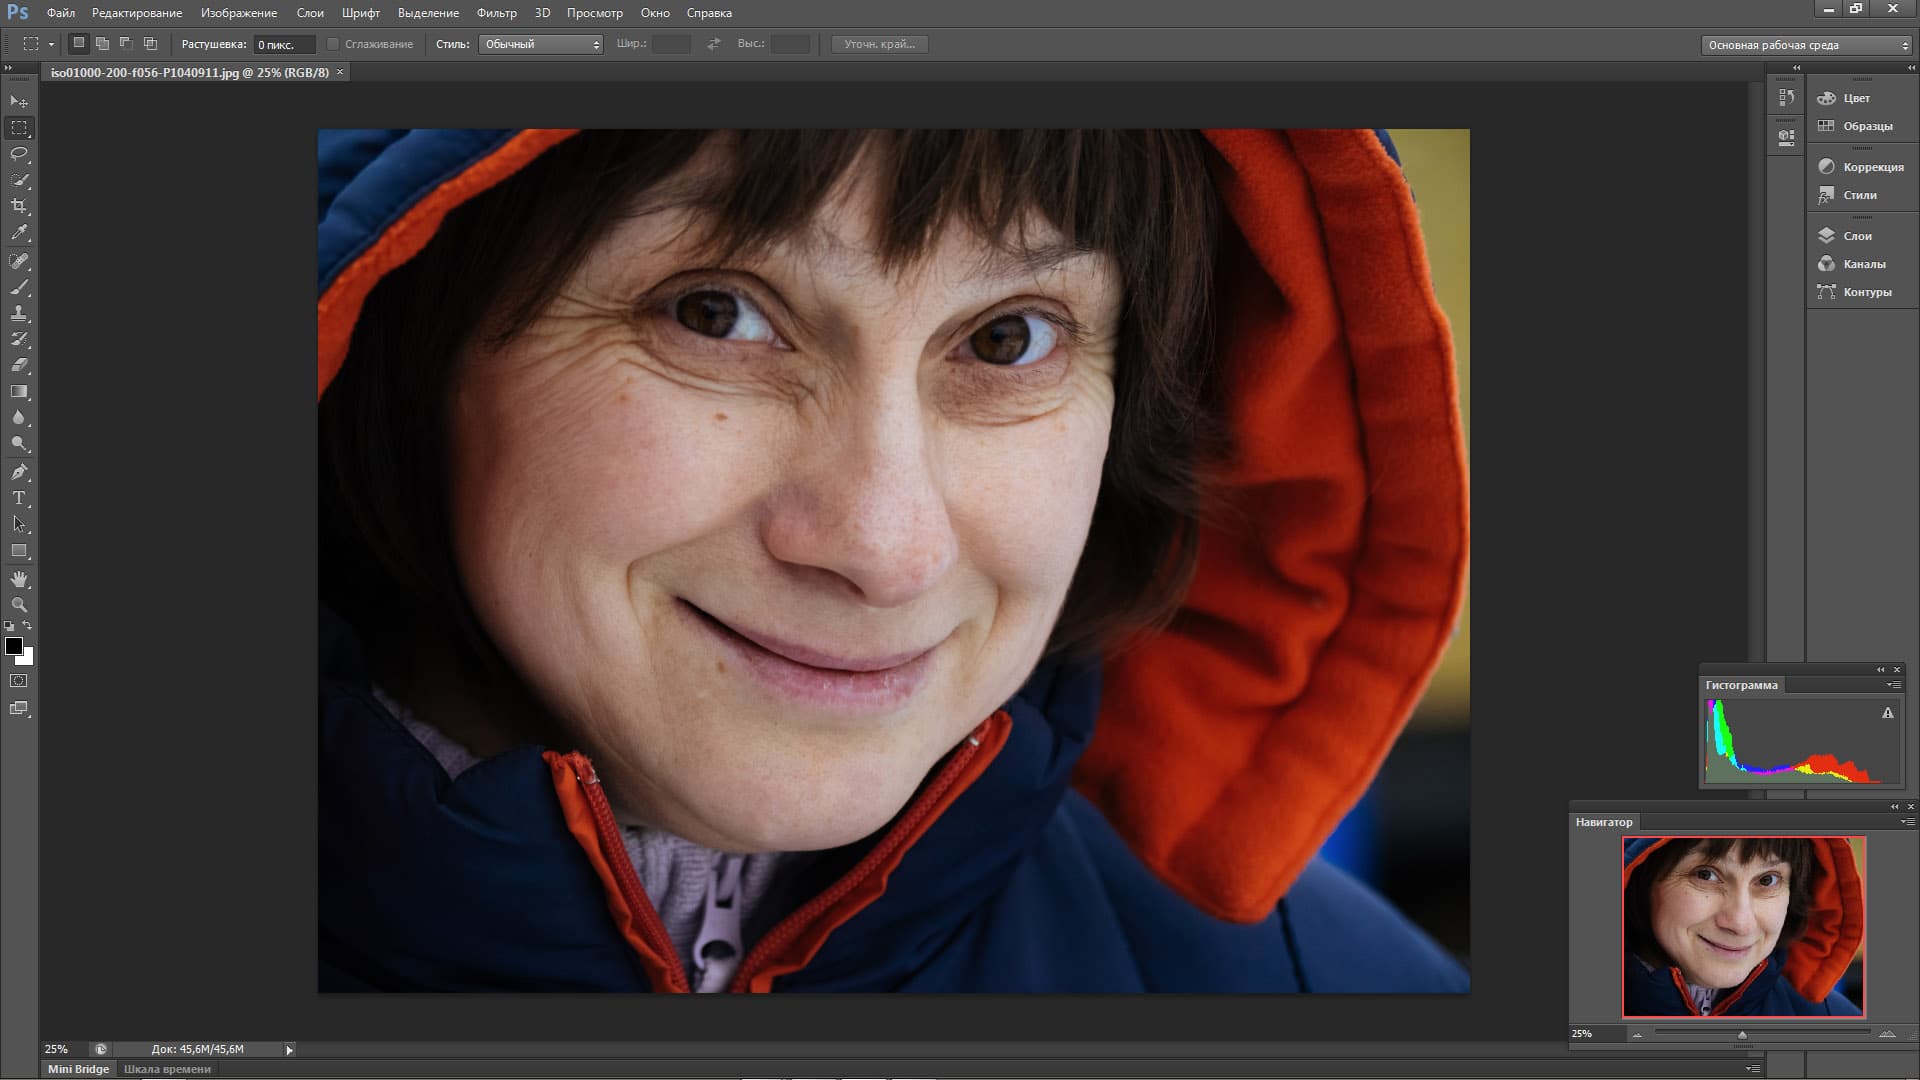Image resolution: width=1920 pixels, height=1080 pixels.
Task: Open the Фильтр menu
Action: click(x=496, y=13)
